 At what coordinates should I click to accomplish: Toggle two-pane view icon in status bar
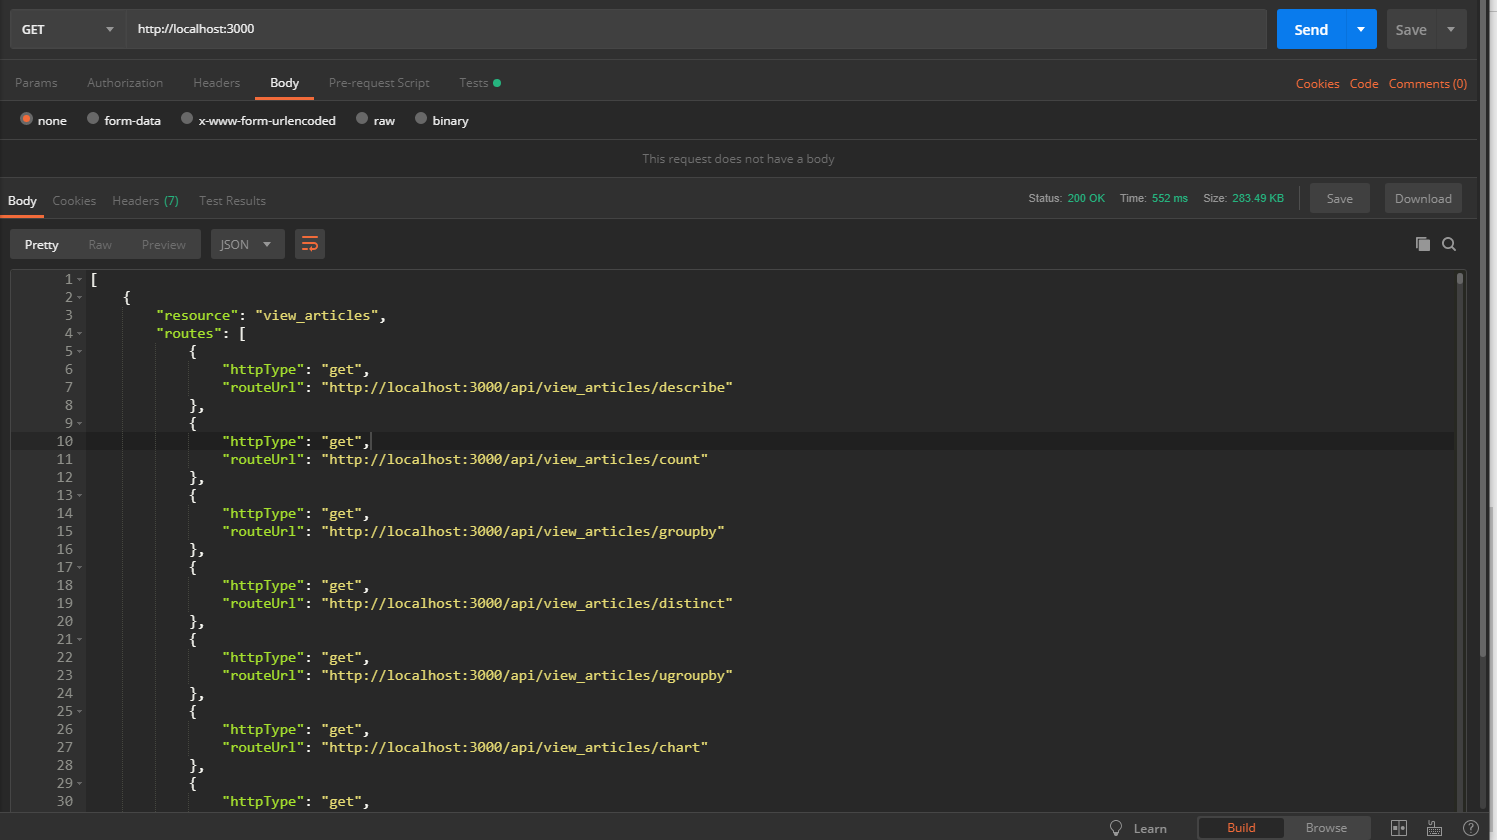click(1399, 828)
